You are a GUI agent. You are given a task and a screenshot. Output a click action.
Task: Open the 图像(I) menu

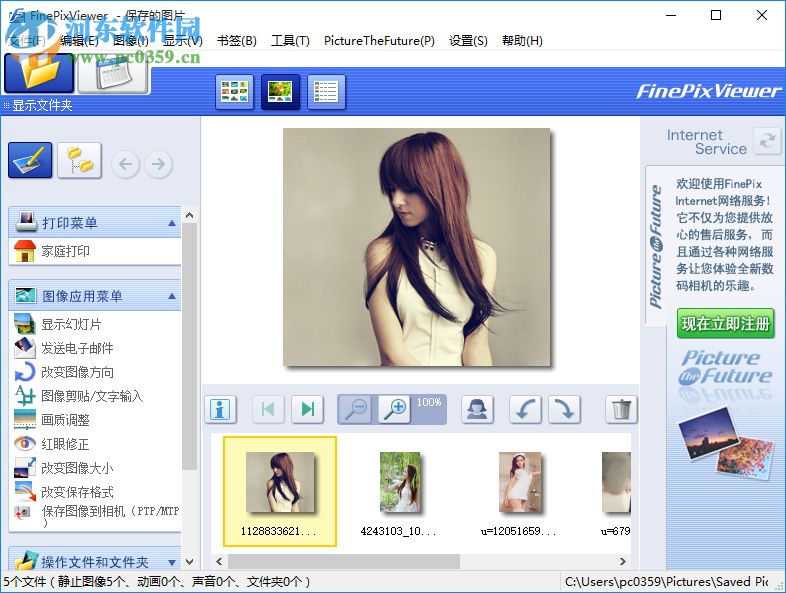[x=131, y=41]
